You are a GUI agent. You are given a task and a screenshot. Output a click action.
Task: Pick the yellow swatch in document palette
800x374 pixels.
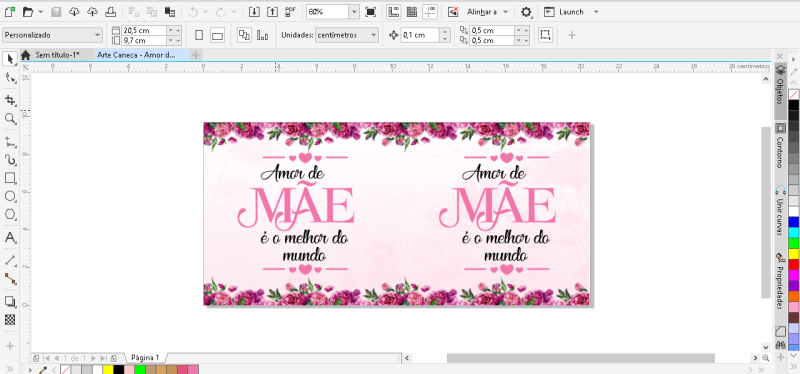click(108, 369)
